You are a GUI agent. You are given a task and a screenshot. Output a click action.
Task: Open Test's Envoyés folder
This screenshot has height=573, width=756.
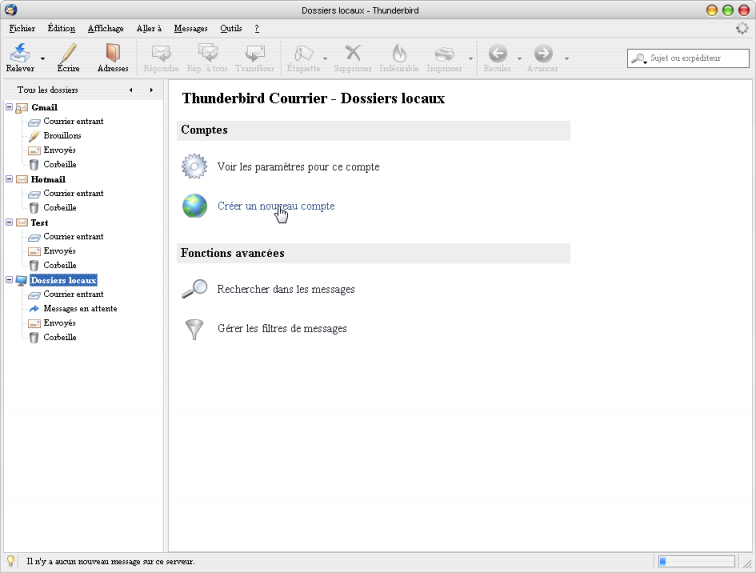59,251
